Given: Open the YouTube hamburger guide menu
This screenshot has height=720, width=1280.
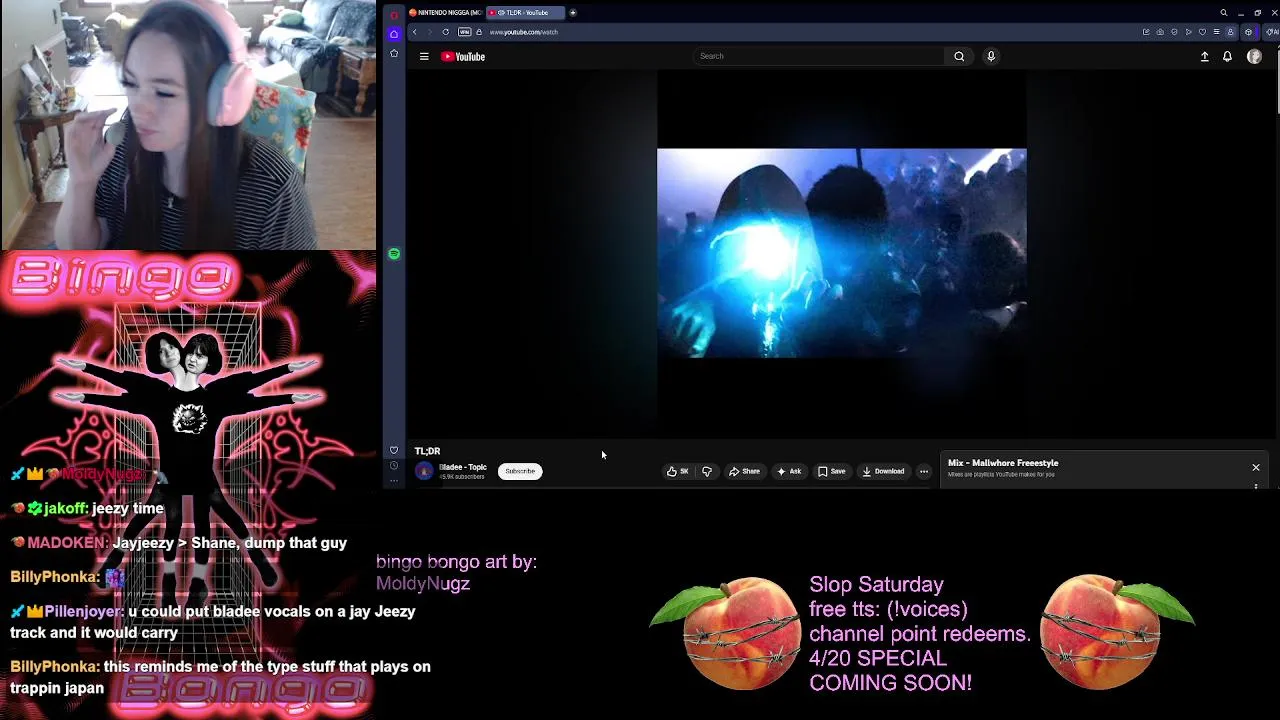Looking at the screenshot, I should 424,57.
